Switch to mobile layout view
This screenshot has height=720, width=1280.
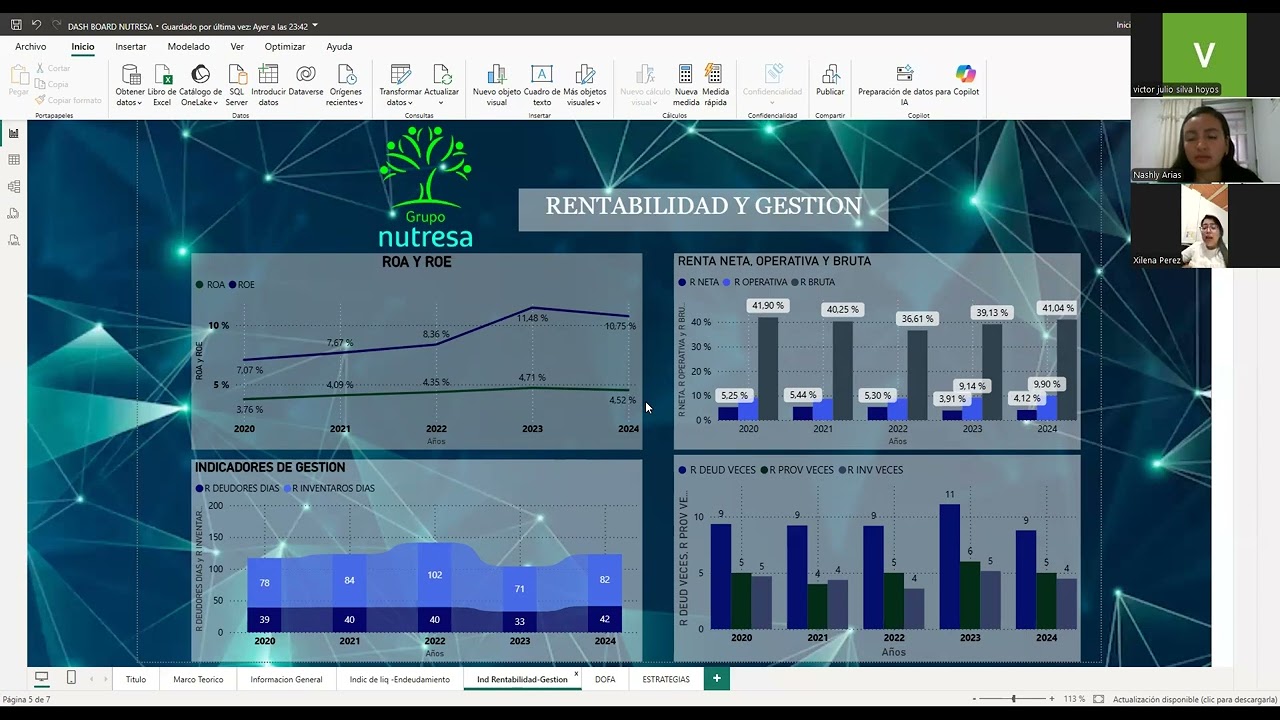click(71, 678)
